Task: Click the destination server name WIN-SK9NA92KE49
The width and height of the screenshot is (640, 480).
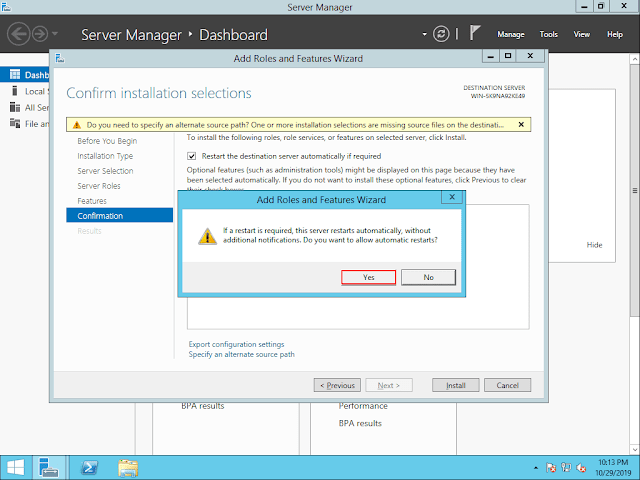Action: [x=498, y=96]
